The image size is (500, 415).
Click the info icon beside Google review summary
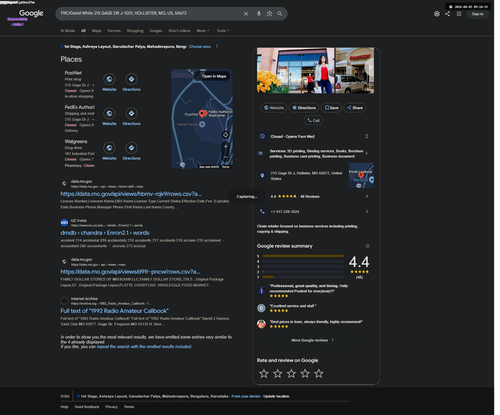(367, 246)
